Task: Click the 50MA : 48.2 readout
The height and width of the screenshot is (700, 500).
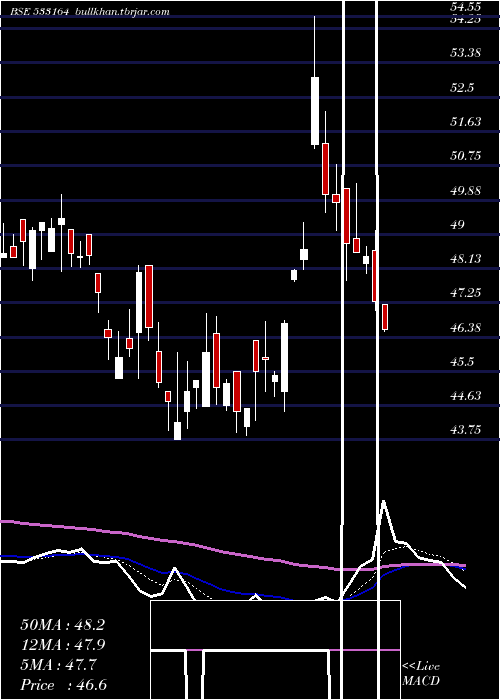Action: click(x=62, y=625)
